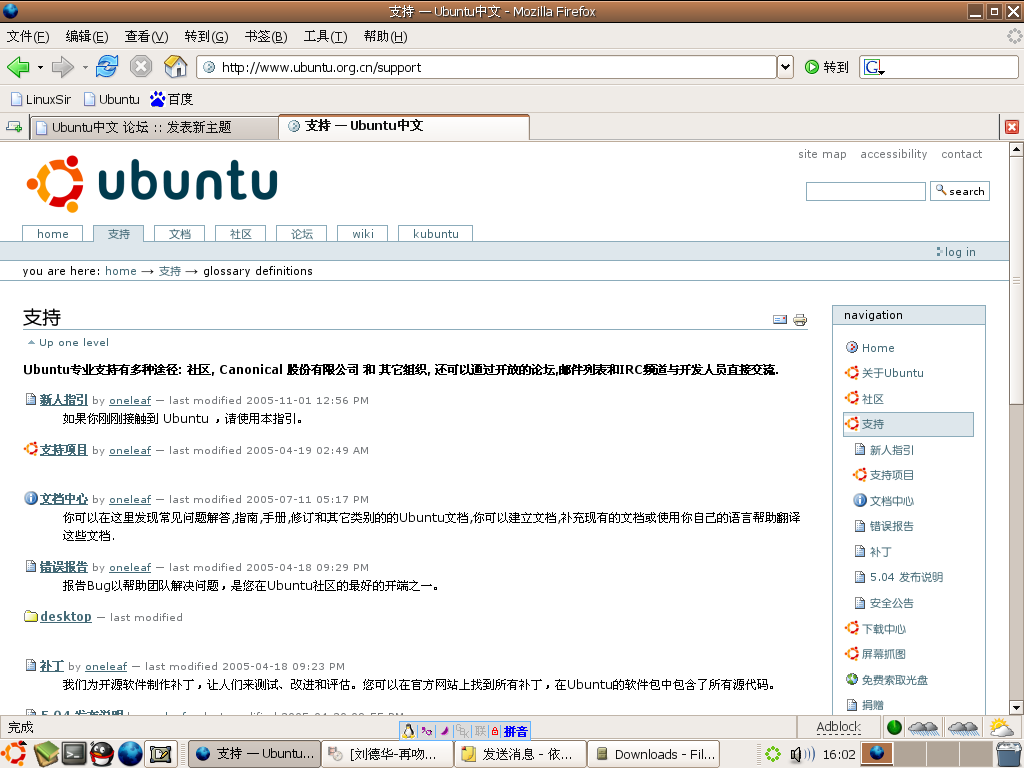This screenshot has height=768, width=1024.
Task: Open the 文件(F) menu
Action: click(27, 37)
